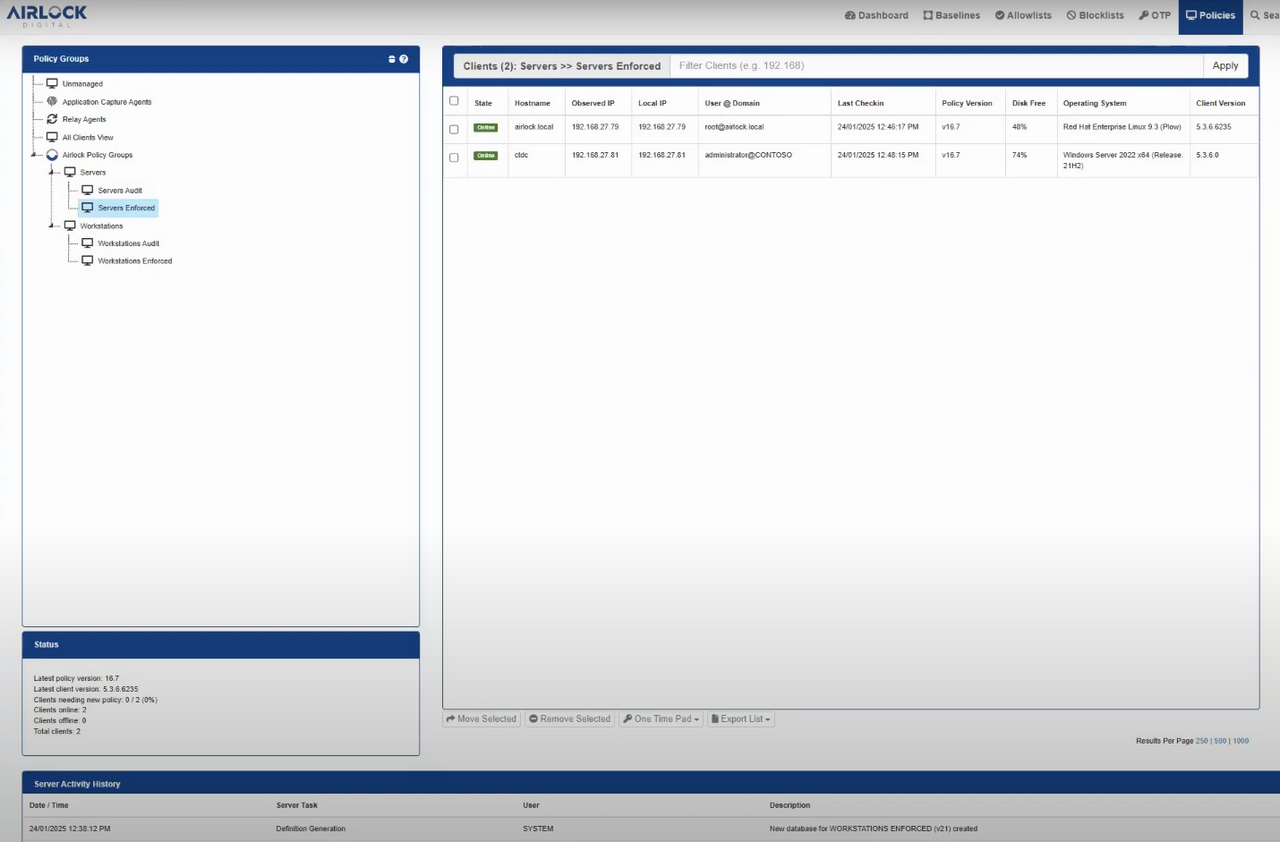
Task: Select the Baselines icon in the navbar
Action: click(928, 15)
